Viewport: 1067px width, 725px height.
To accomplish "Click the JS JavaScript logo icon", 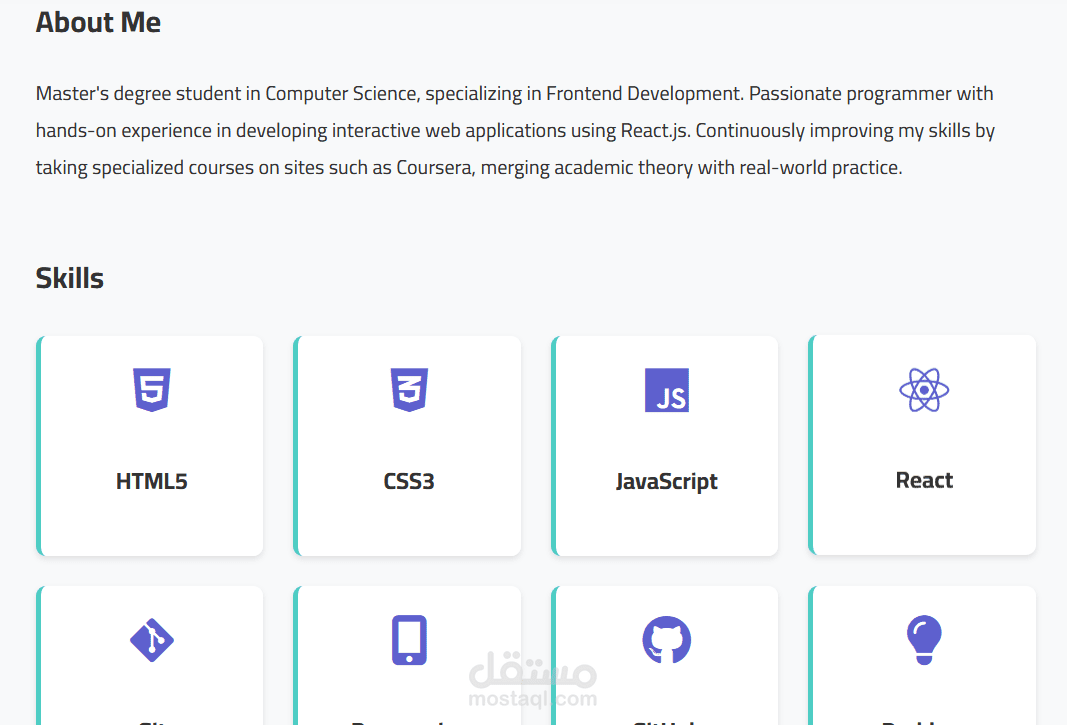I will (667, 390).
